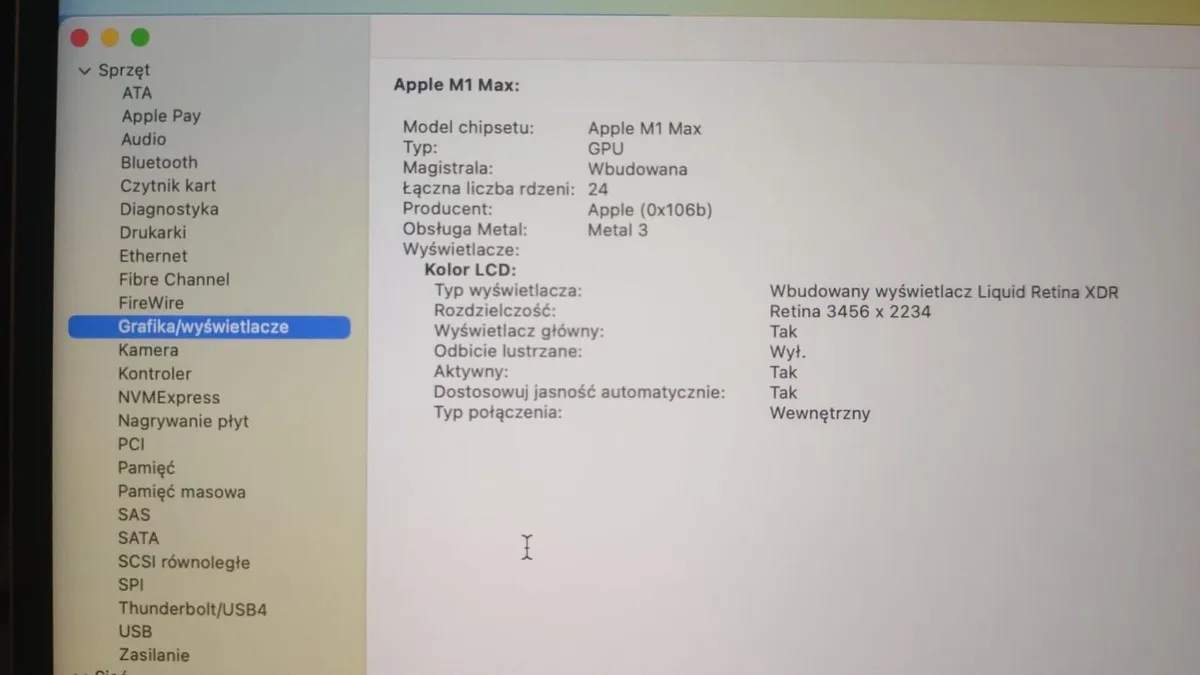
Task: Click the Typ połączenia value Wewnętrzny
Action: (x=820, y=413)
